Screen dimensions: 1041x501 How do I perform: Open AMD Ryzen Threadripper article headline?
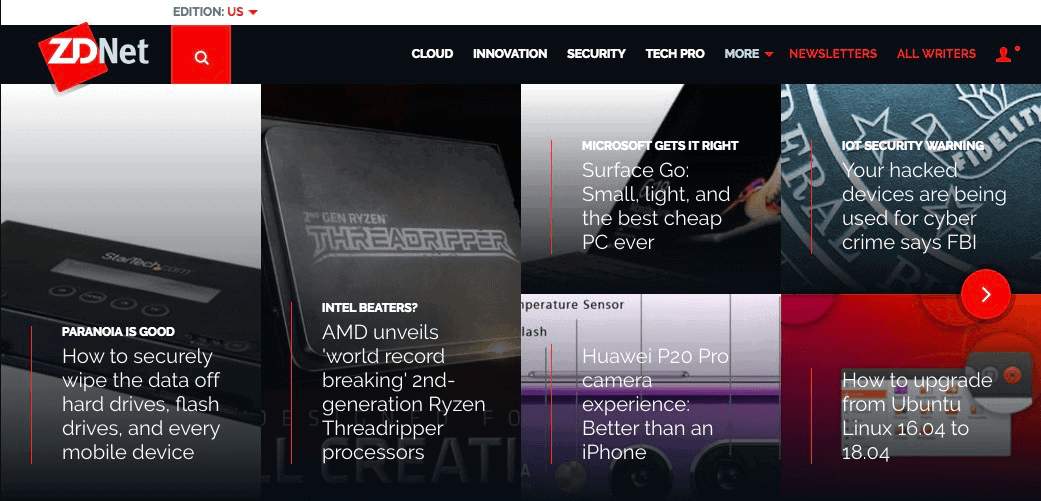pos(404,392)
